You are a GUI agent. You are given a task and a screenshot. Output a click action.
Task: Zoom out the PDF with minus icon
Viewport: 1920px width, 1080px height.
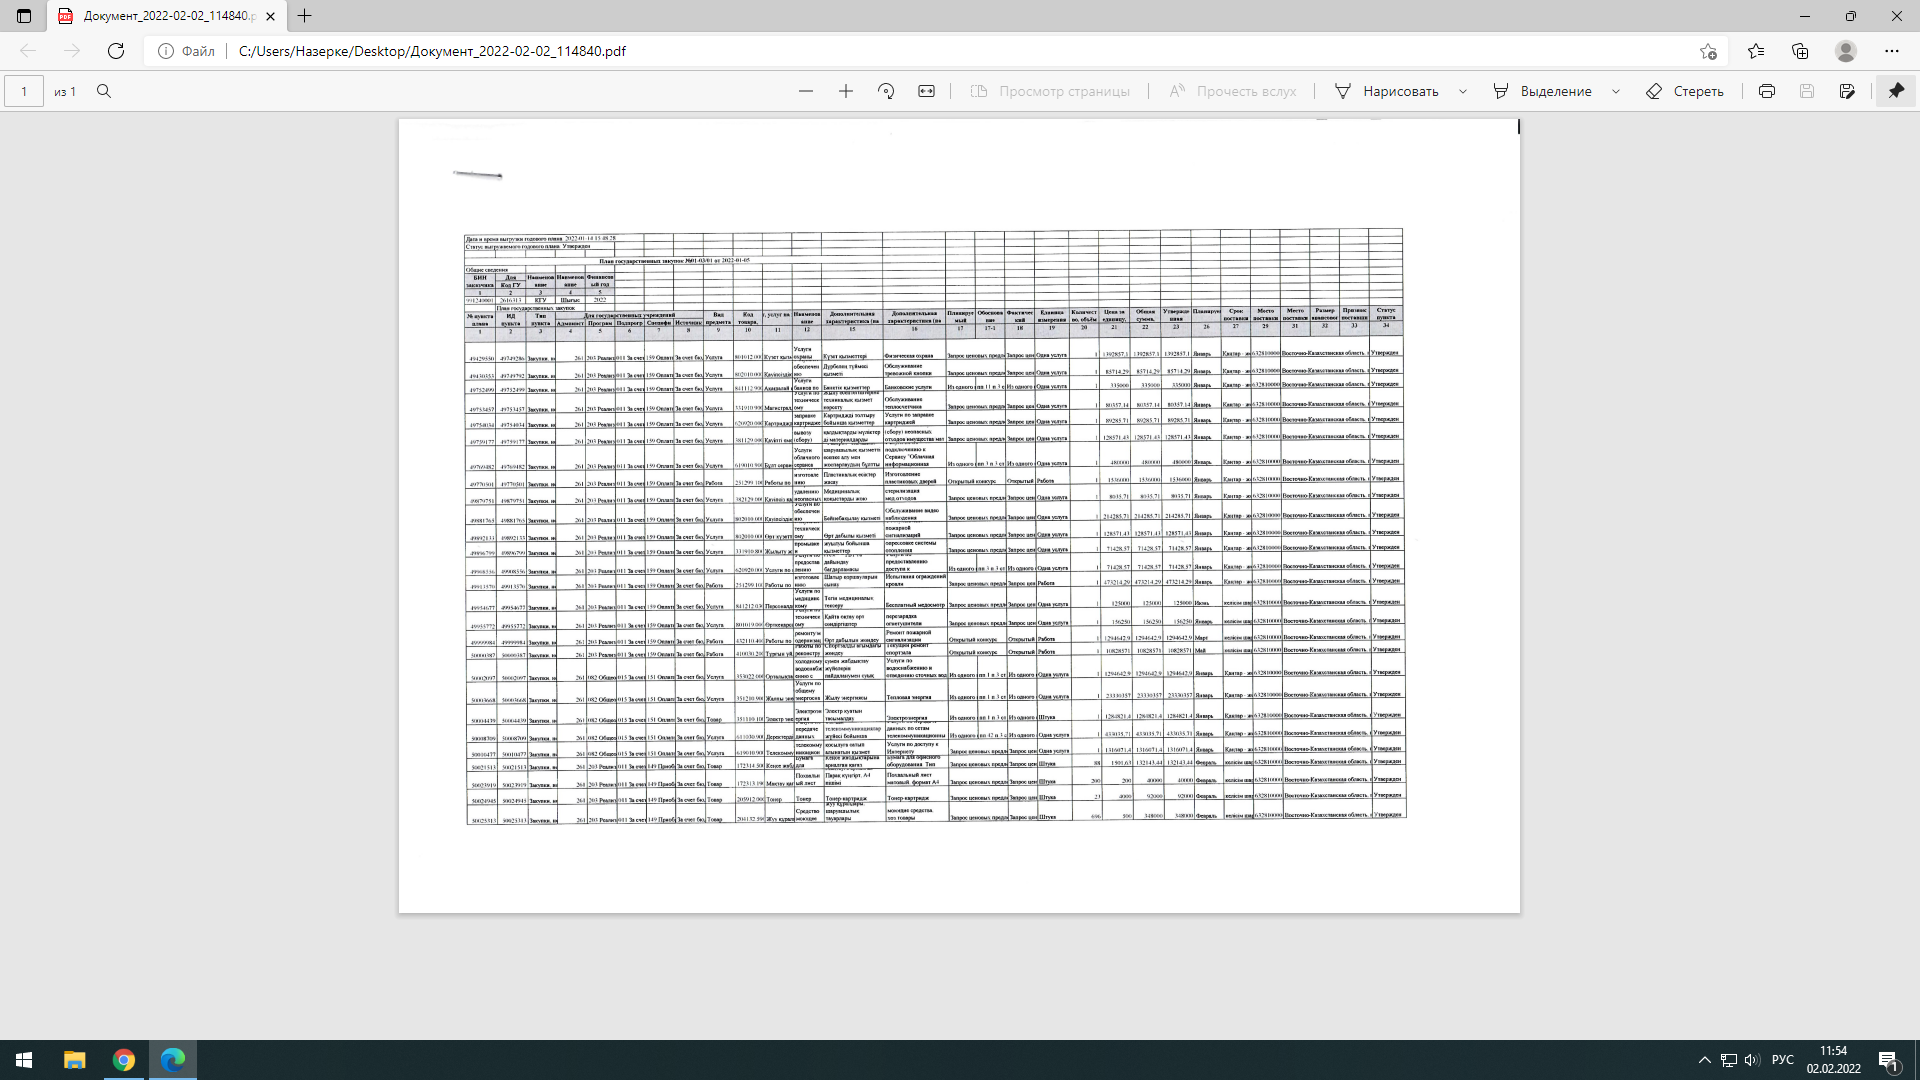806,91
